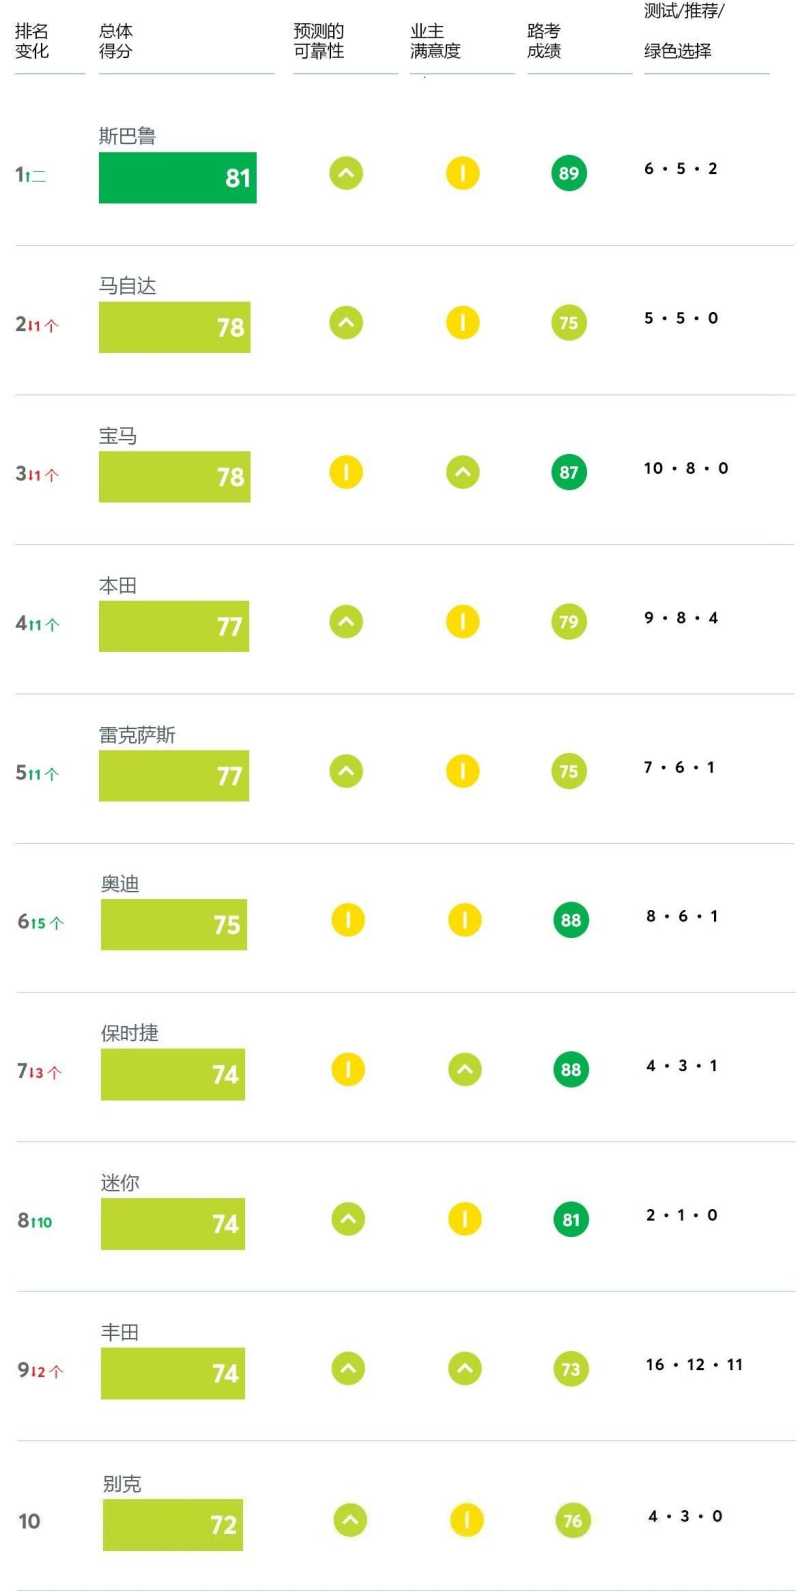800x1592 pixels.
Task: Click Honda's overall score bar 77
Action: click(x=173, y=626)
